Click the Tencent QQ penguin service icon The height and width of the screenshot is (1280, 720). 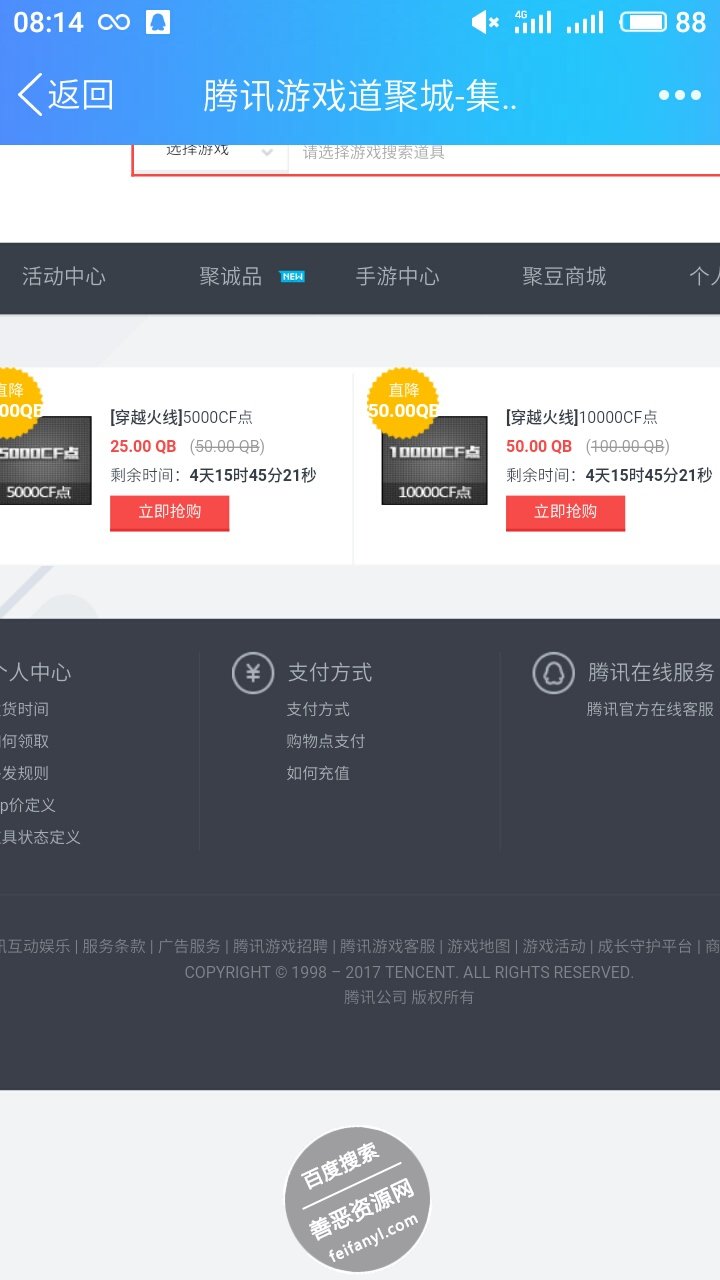(x=553, y=673)
